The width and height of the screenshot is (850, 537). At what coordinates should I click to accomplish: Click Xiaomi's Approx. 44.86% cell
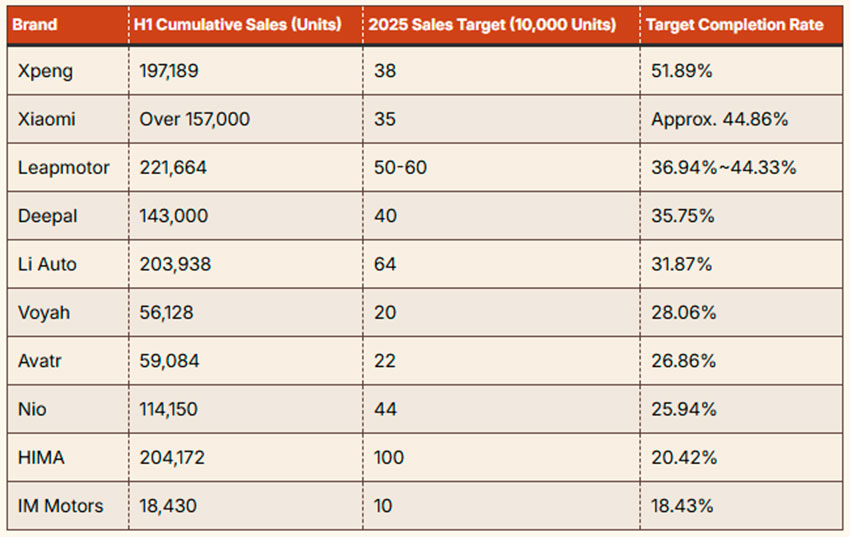coord(719,119)
